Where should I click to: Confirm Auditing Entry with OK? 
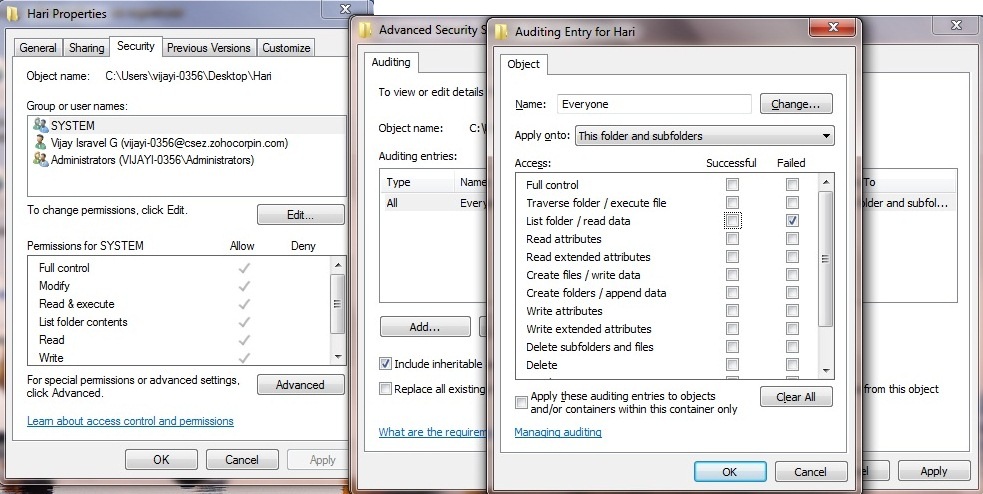pos(730,471)
